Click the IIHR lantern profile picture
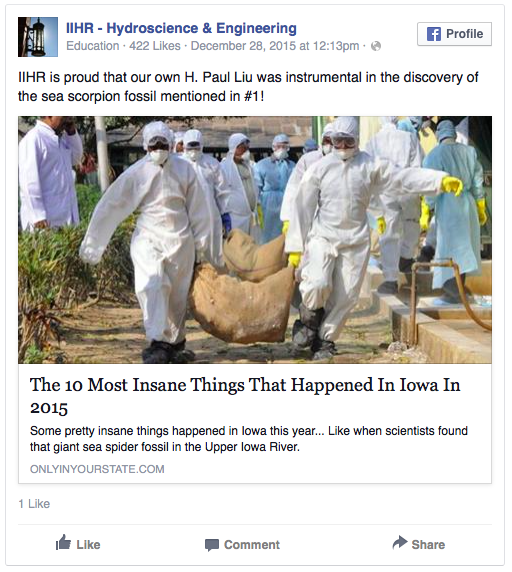The width and height of the screenshot is (512, 572). (38, 37)
